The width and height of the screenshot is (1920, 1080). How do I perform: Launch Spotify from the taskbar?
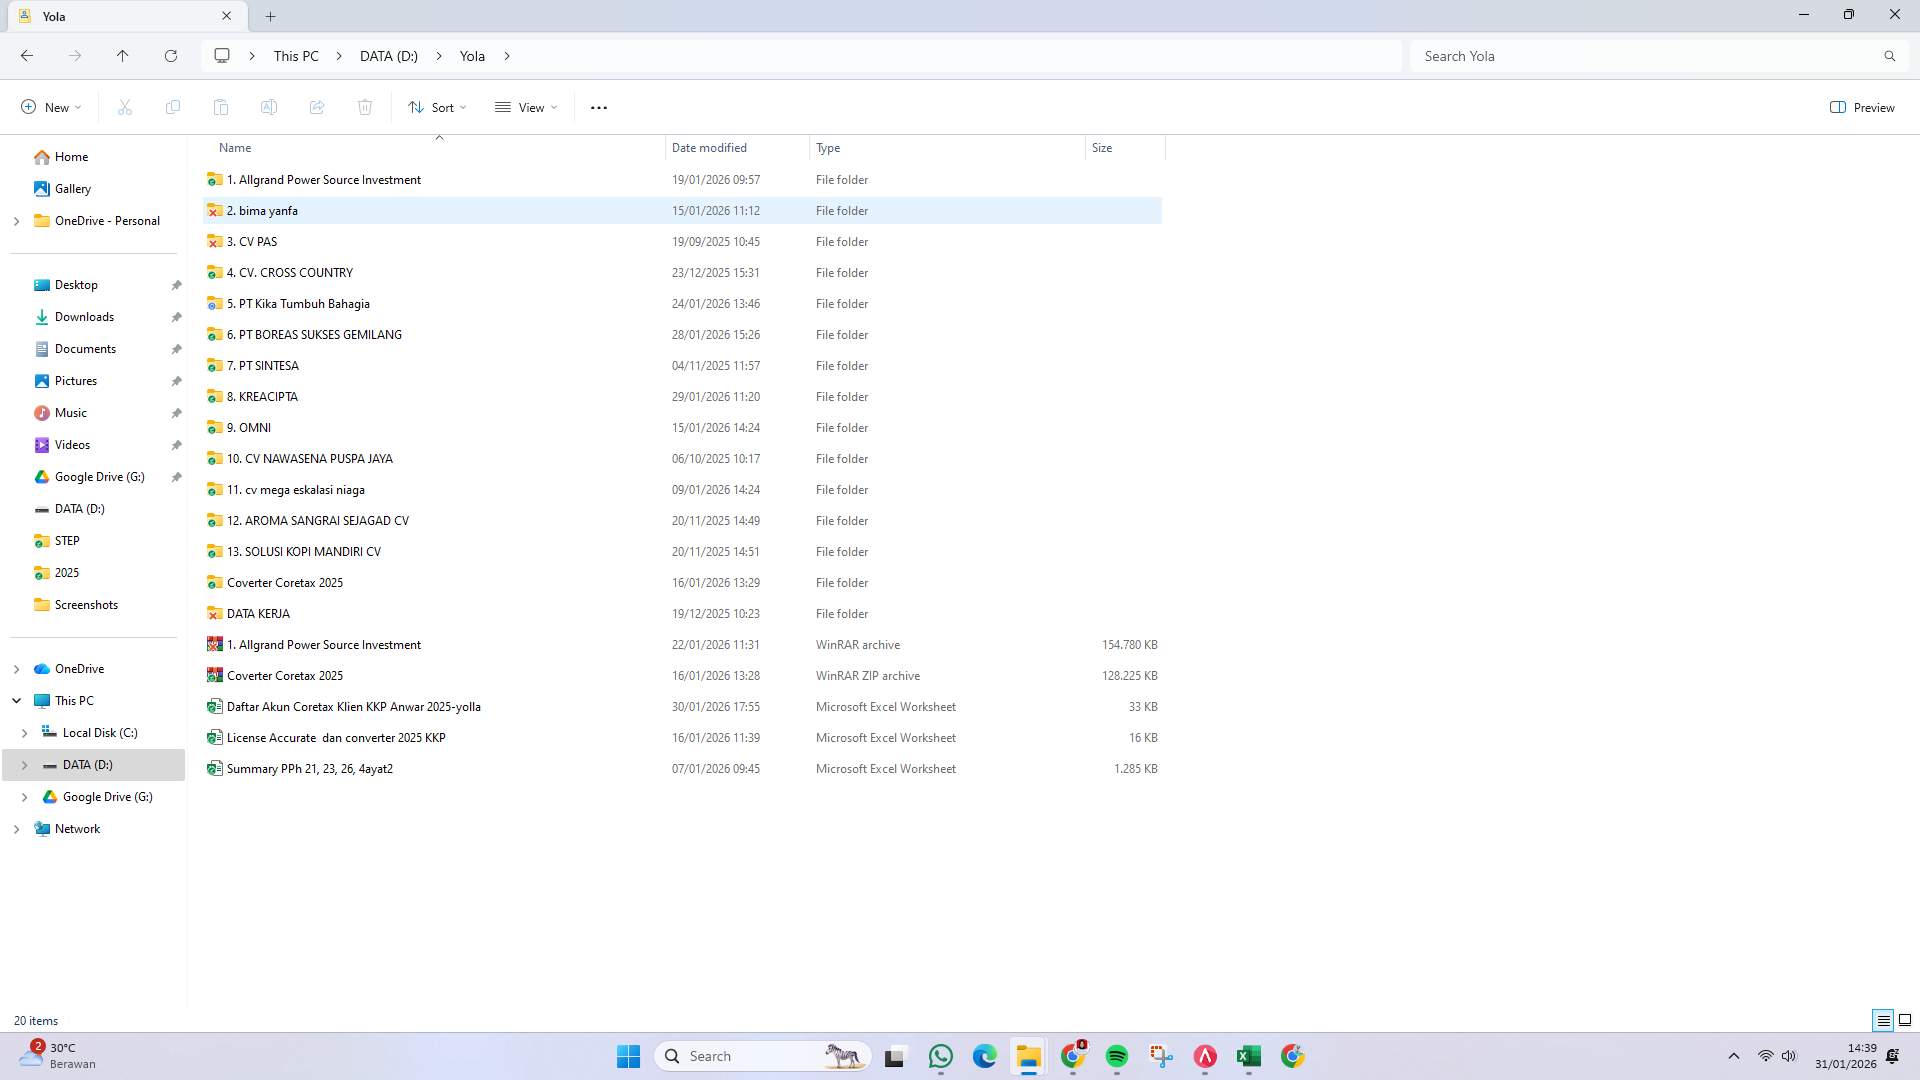(x=1116, y=1055)
